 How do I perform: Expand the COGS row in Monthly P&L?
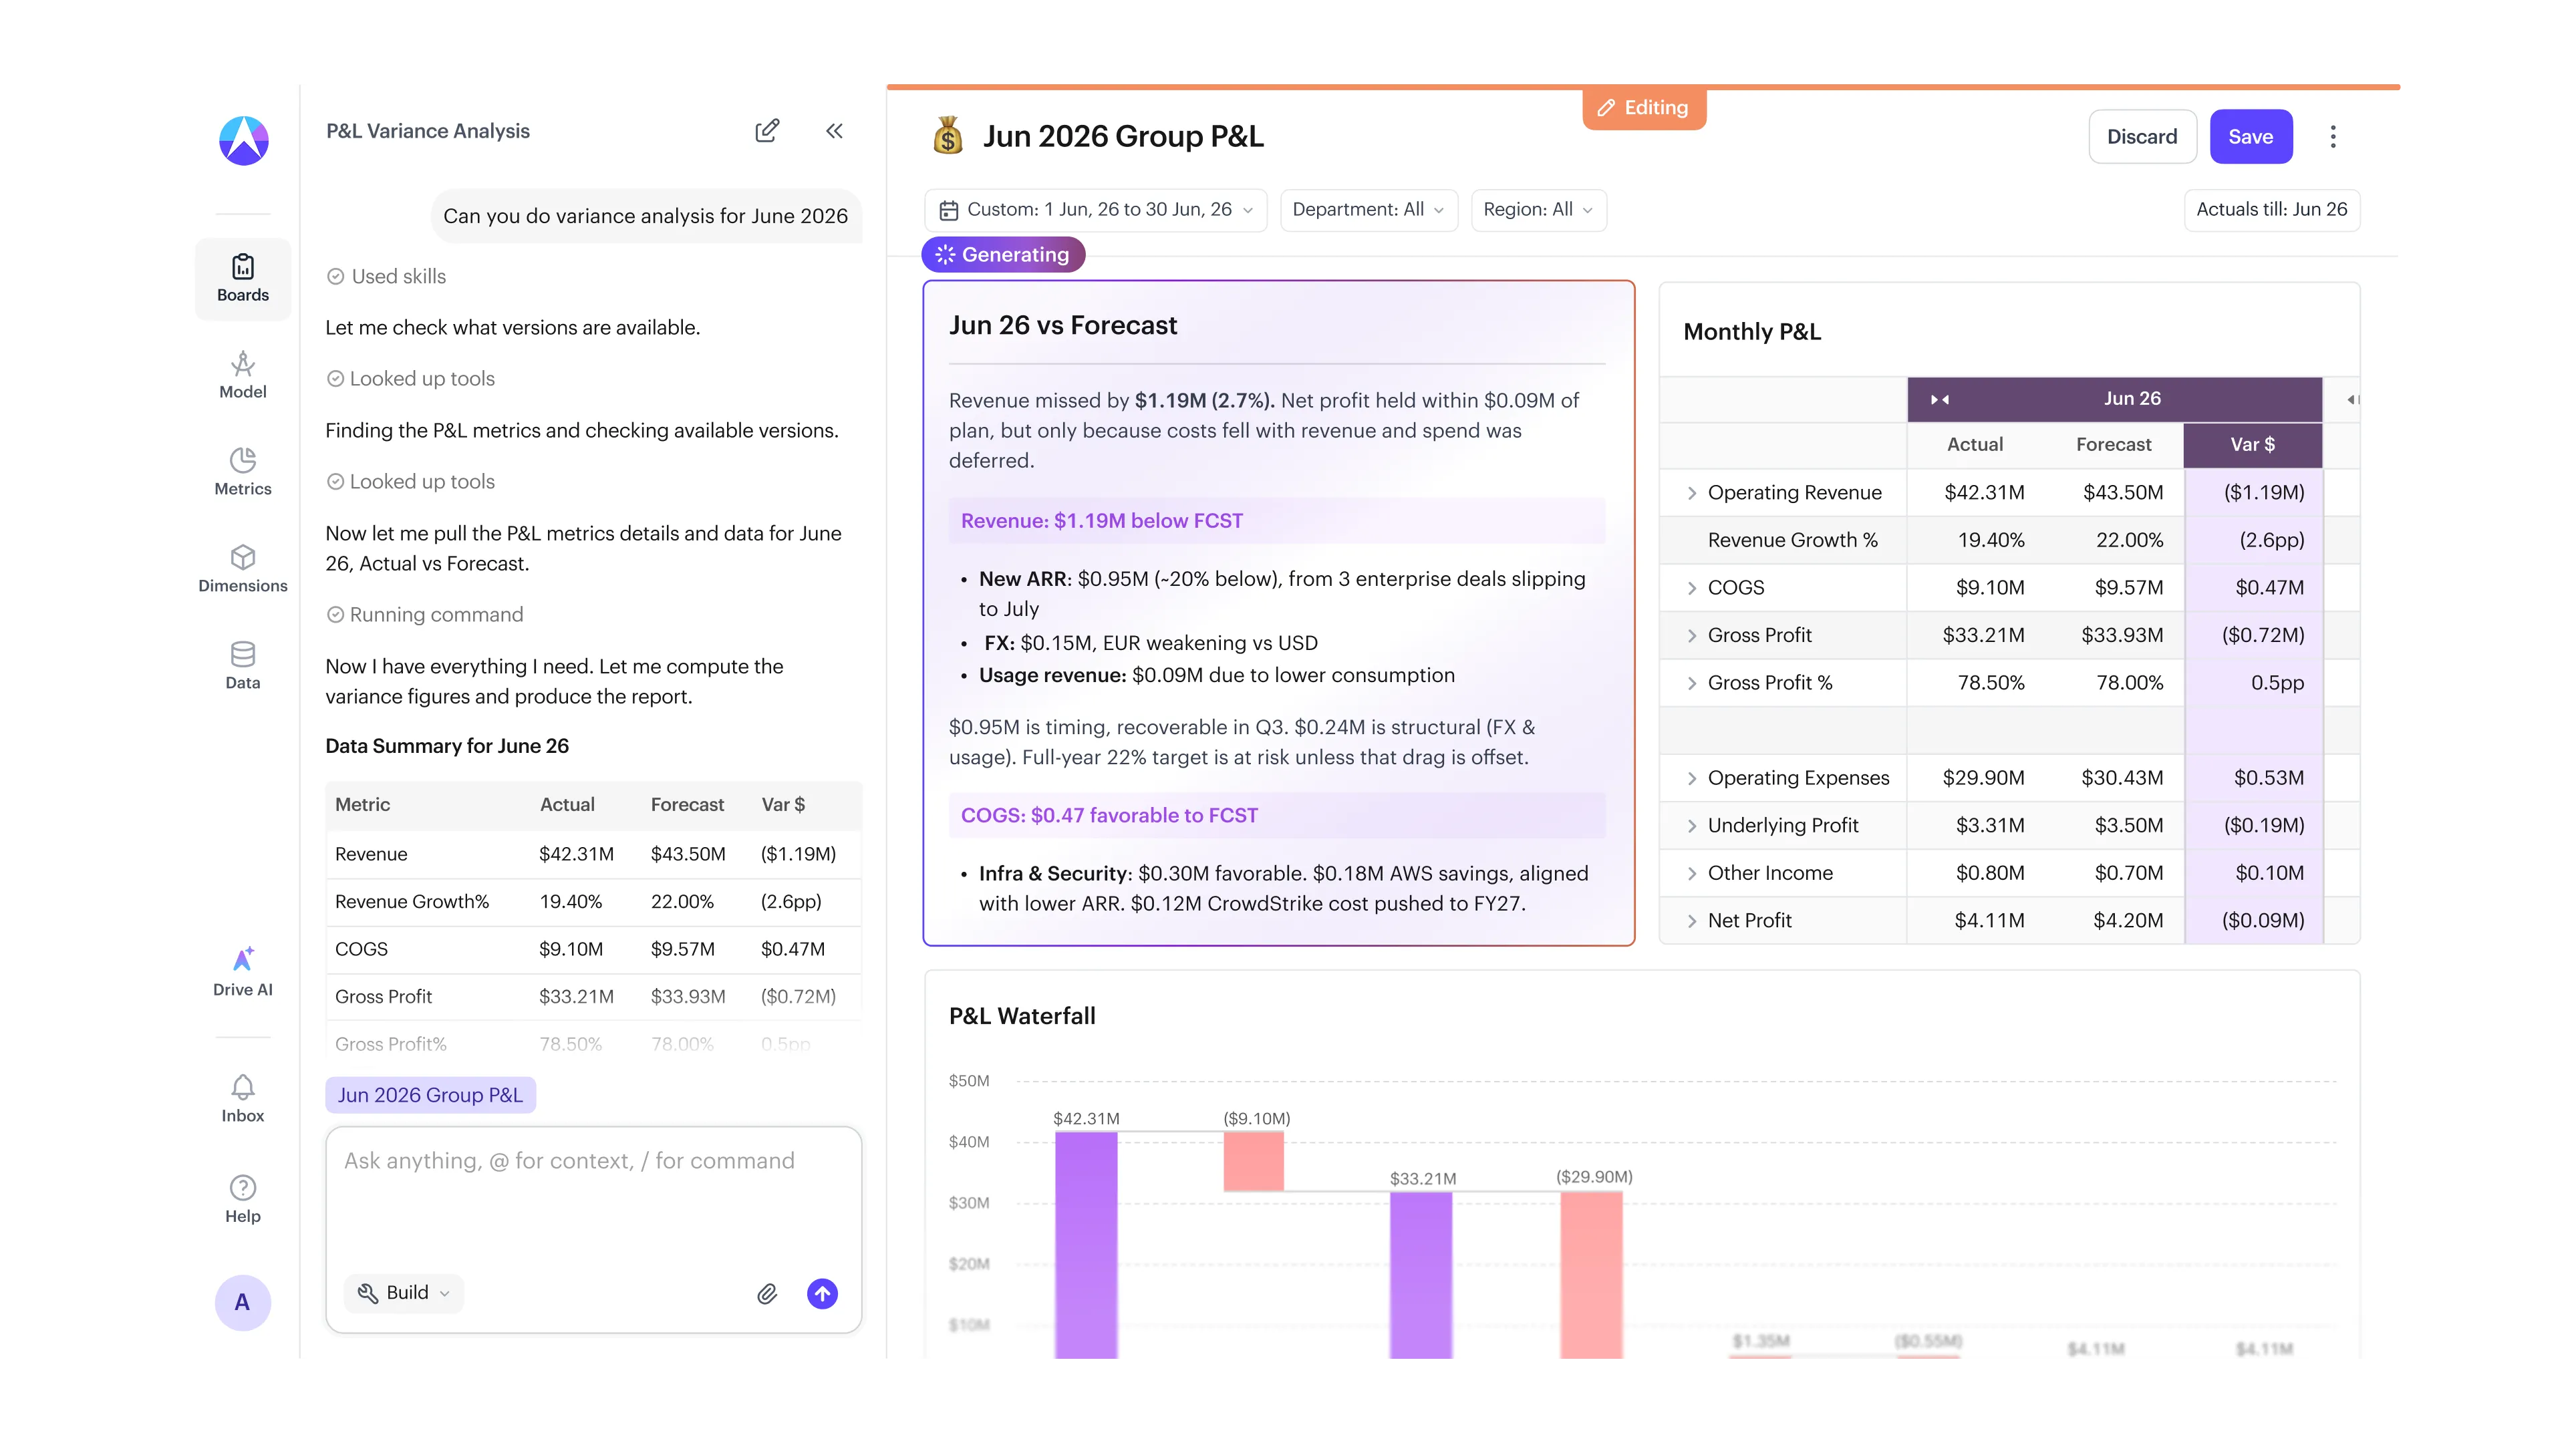click(x=1692, y=588)
